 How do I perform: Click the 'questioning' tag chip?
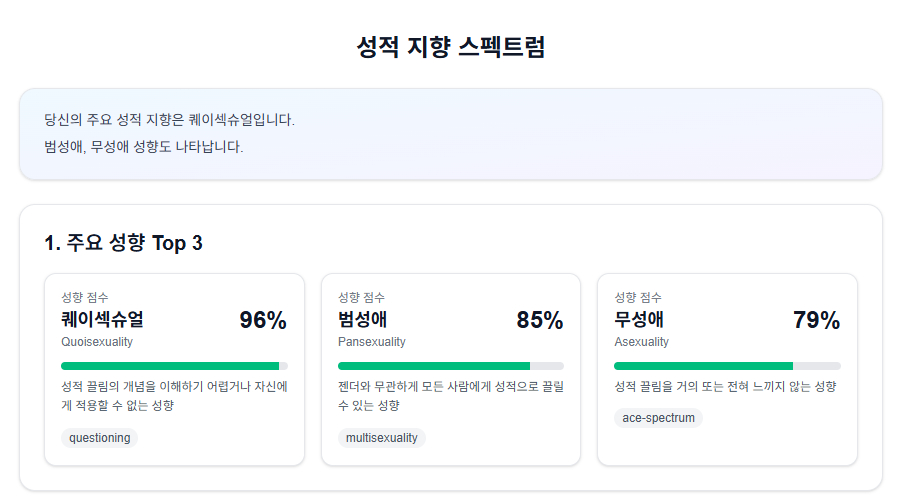[x=99, y=438]
